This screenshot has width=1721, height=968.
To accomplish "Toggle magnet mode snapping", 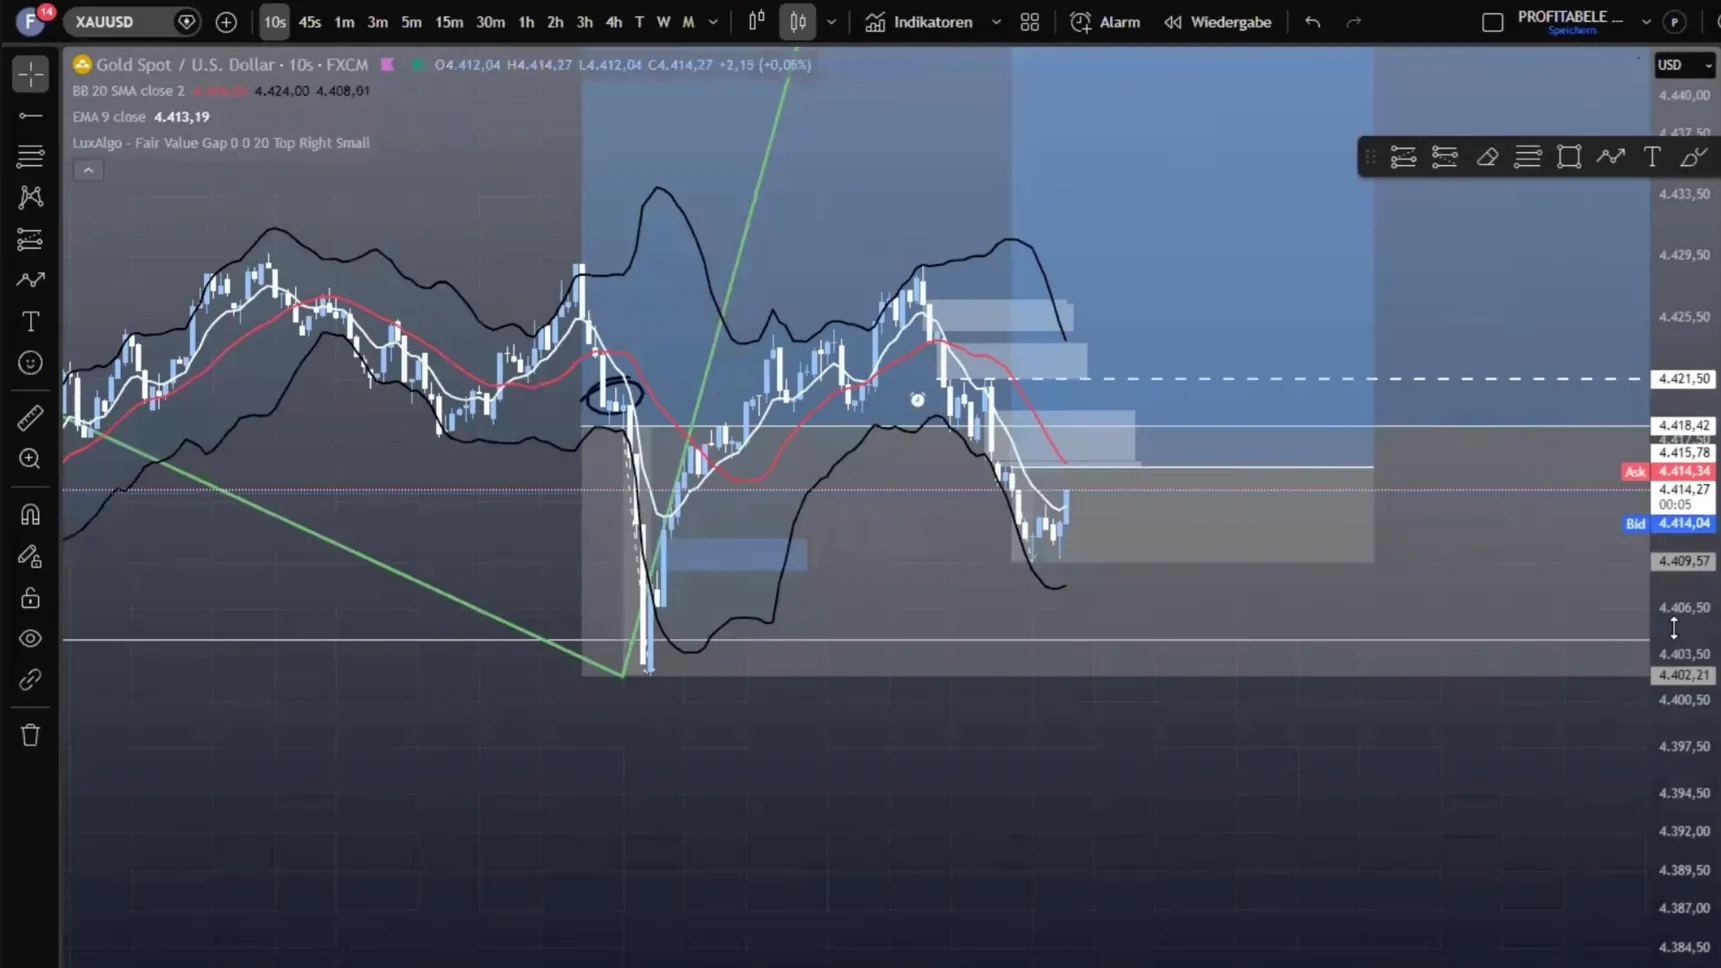I will click(30, 514).
